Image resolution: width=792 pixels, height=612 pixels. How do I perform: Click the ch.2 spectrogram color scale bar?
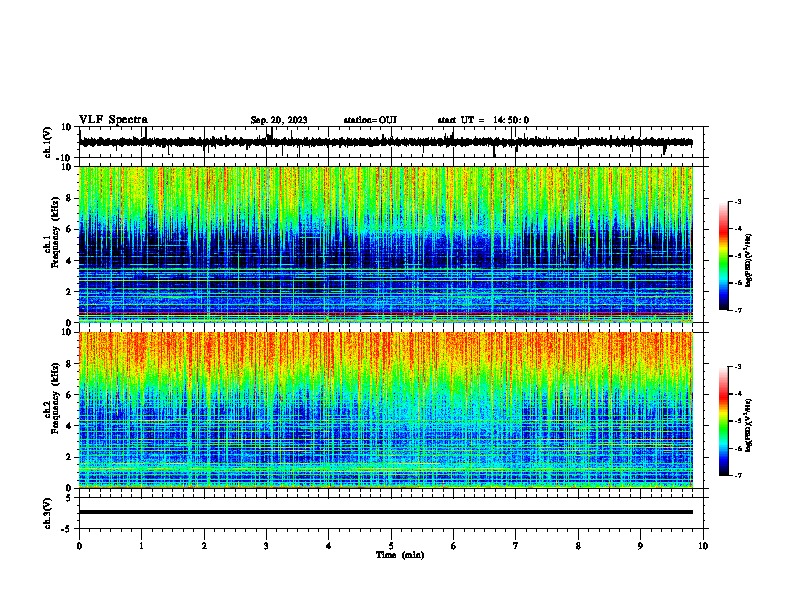pos(724,421)
